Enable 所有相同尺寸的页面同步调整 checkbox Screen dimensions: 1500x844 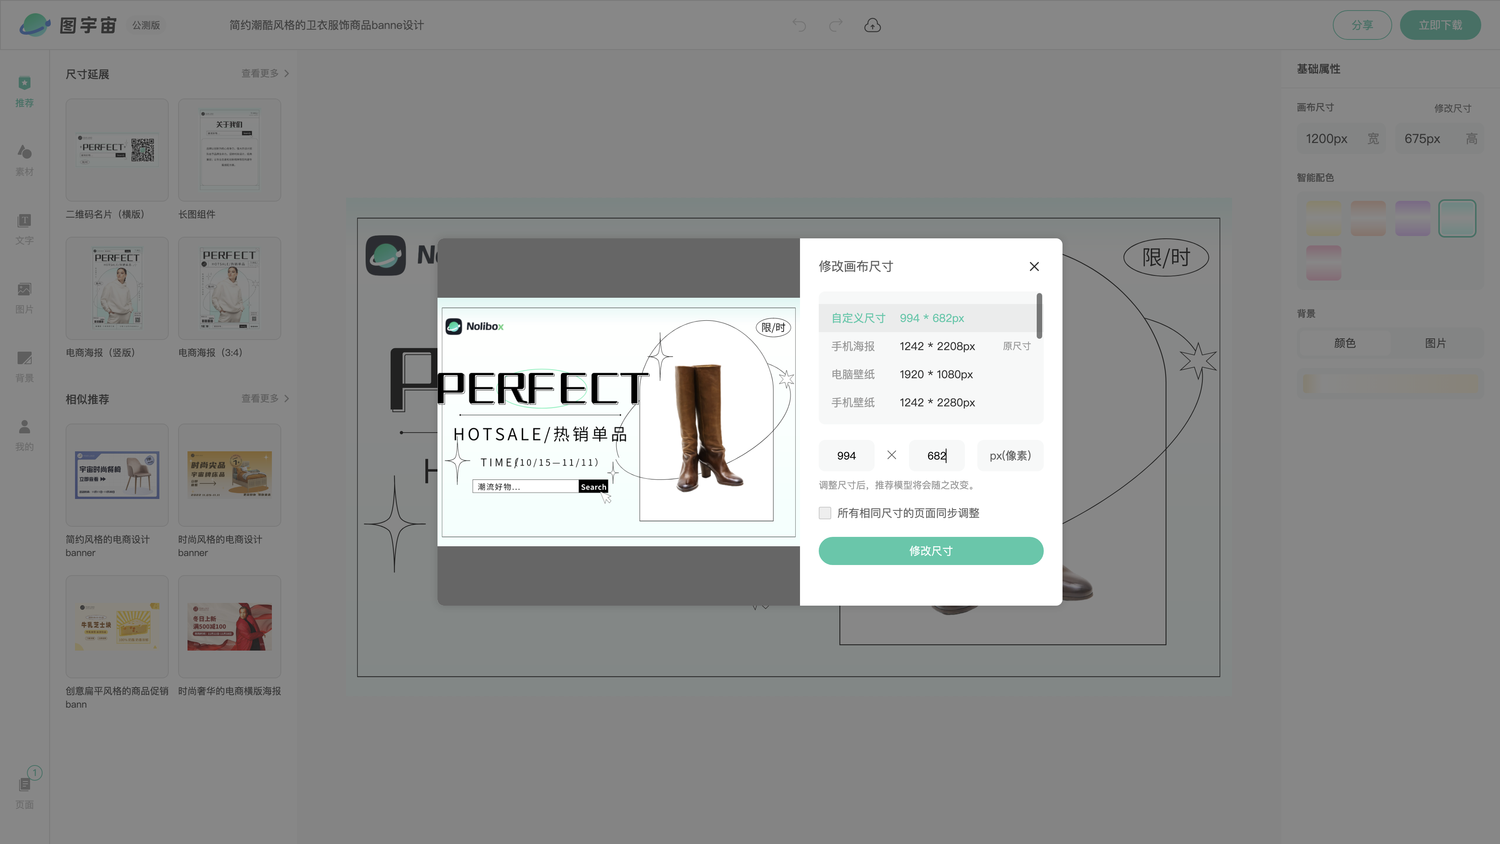point(825,513)
